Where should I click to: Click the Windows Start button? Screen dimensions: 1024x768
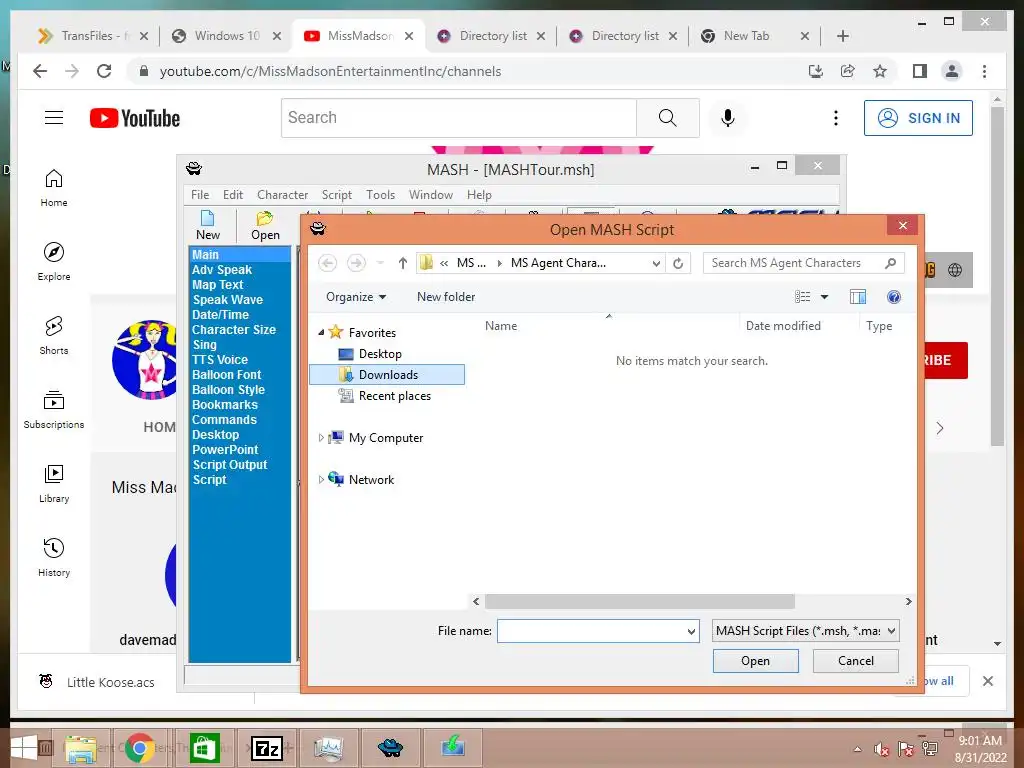[24, 748]
